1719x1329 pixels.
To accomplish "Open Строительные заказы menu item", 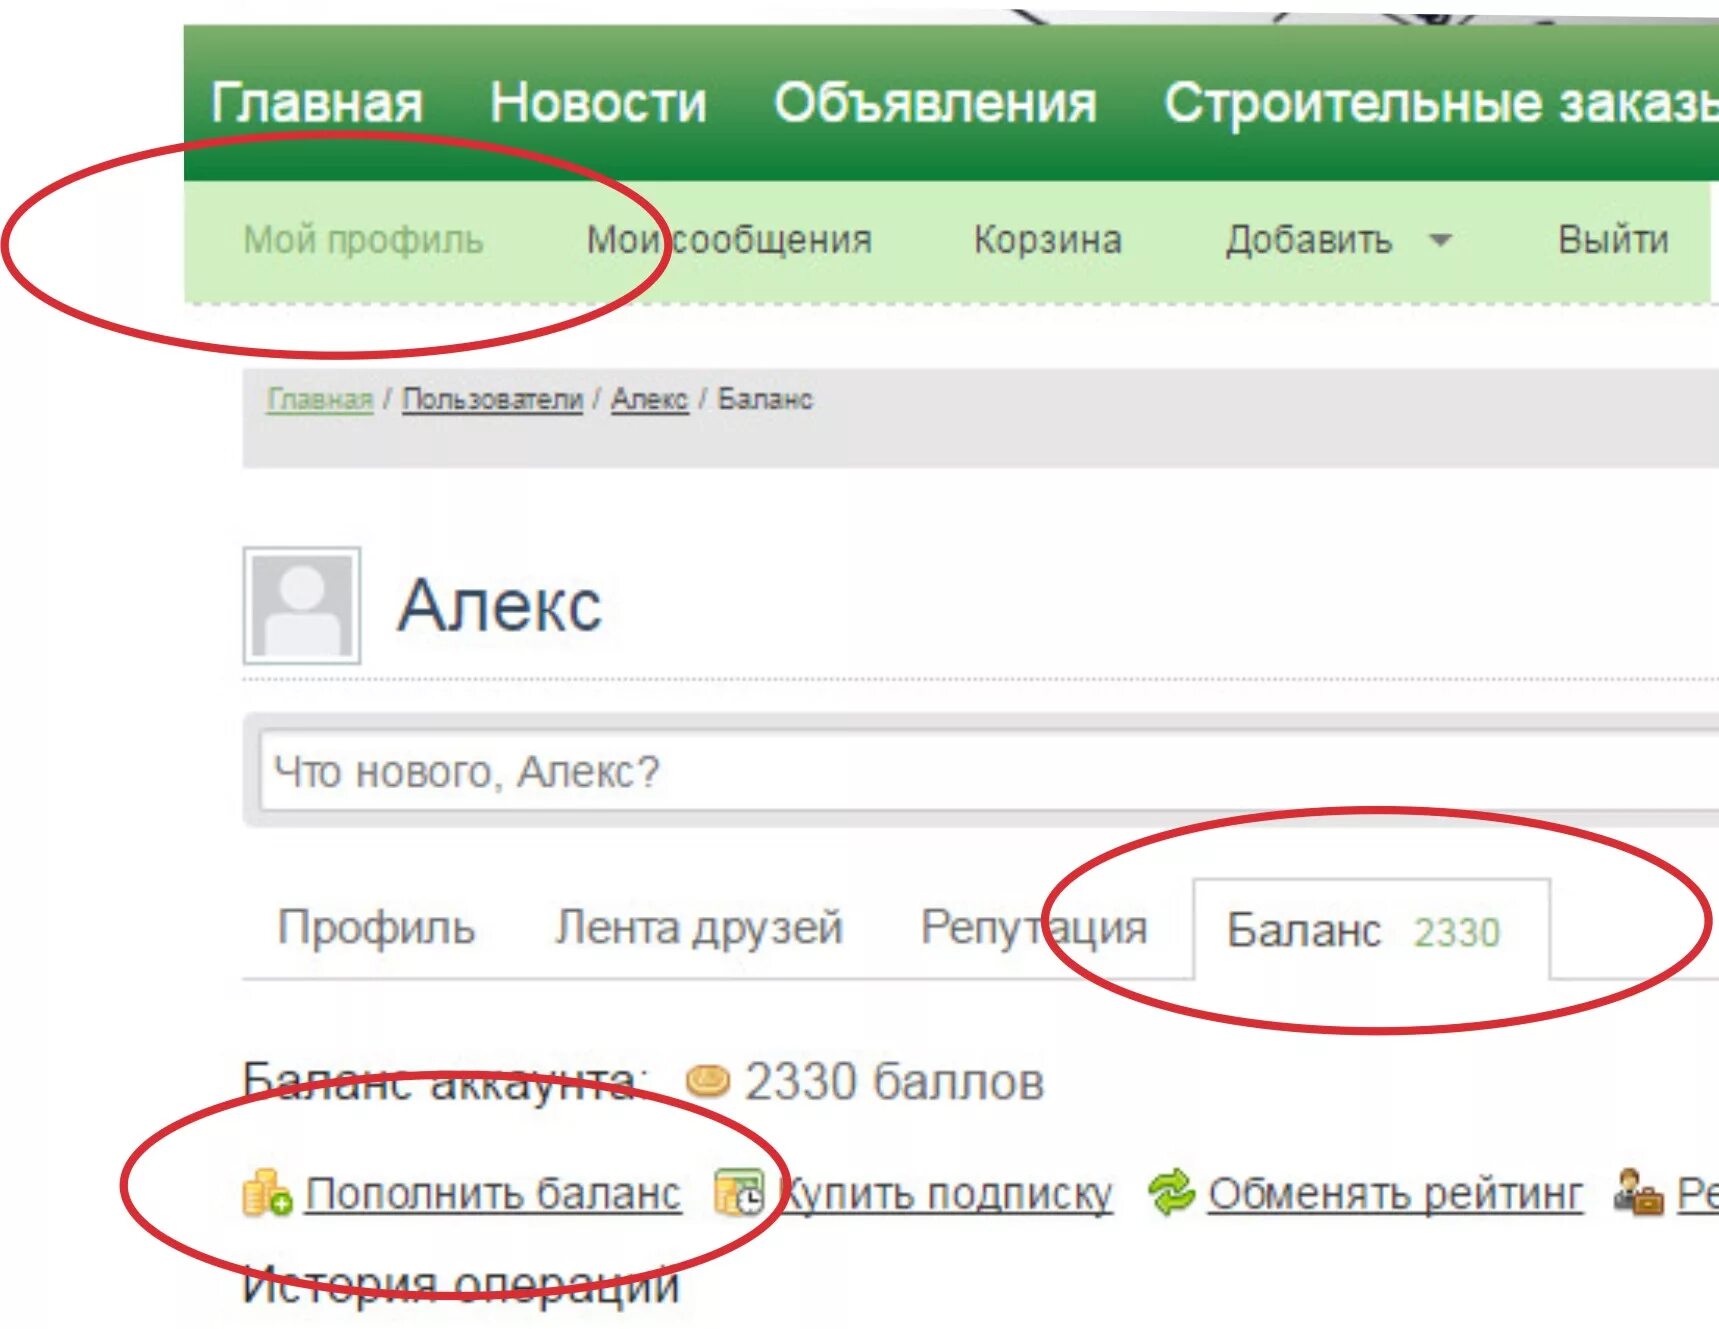I will point(1441,103).
